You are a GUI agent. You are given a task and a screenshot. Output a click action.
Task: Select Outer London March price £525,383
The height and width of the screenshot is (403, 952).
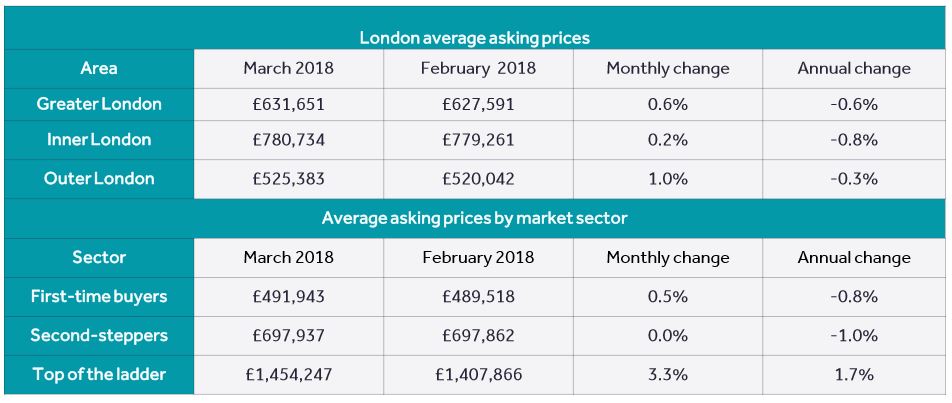288,178
